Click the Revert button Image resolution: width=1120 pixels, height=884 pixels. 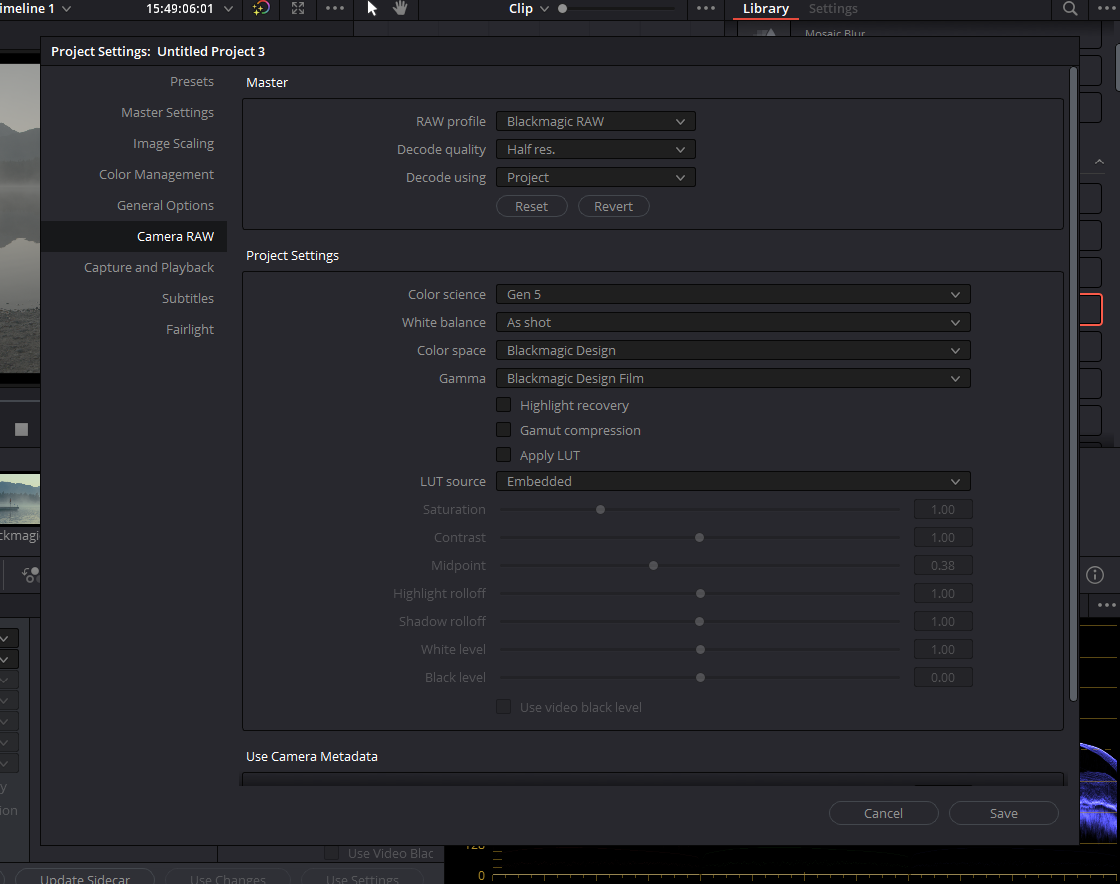[x=613, y=206]
